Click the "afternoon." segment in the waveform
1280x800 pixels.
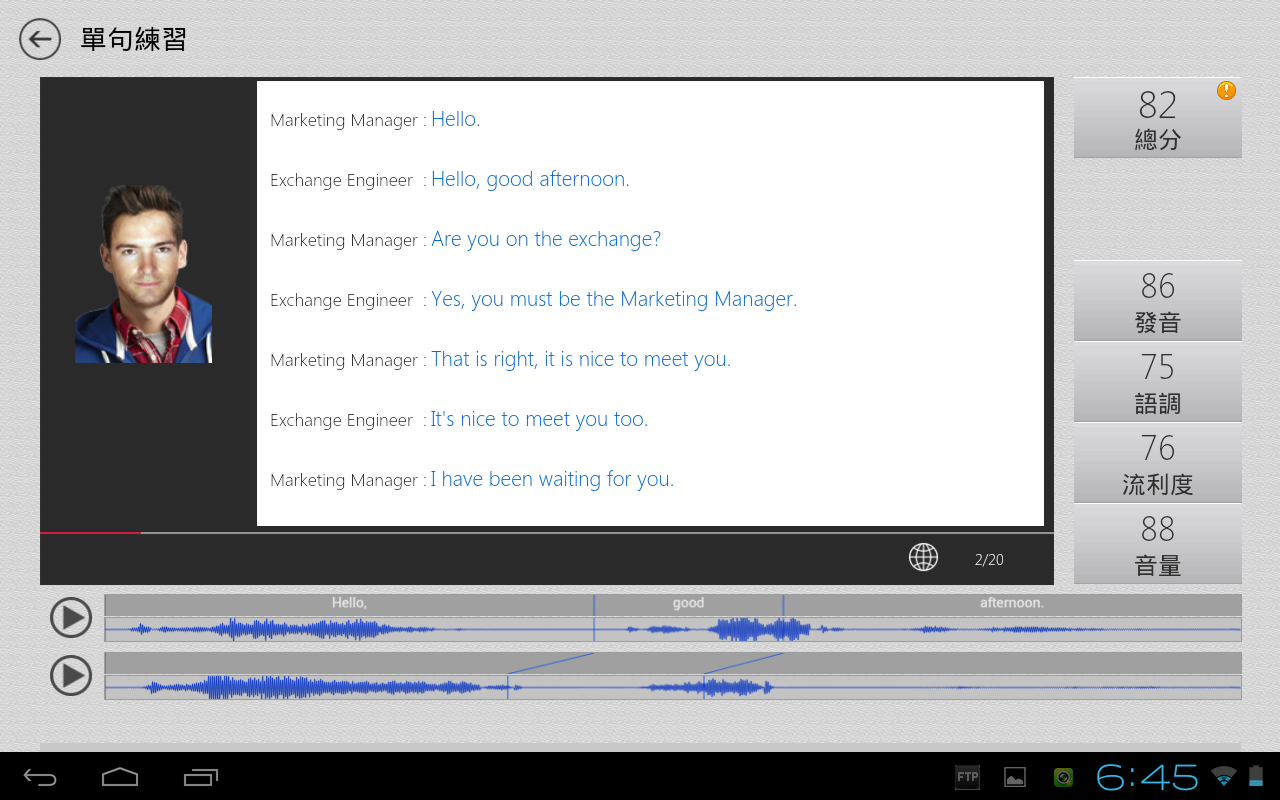1011,604
